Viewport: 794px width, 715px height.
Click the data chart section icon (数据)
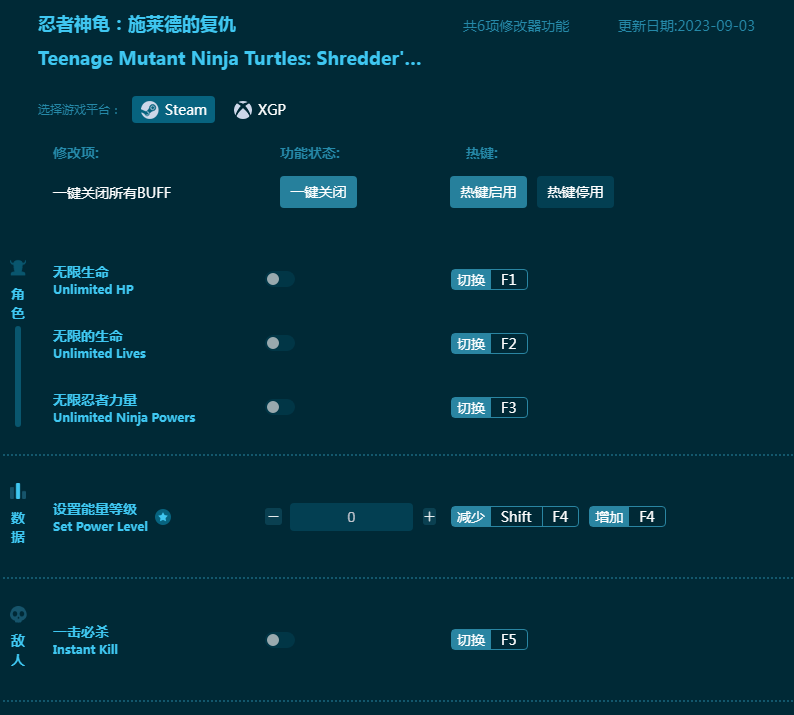coord(18,491)
